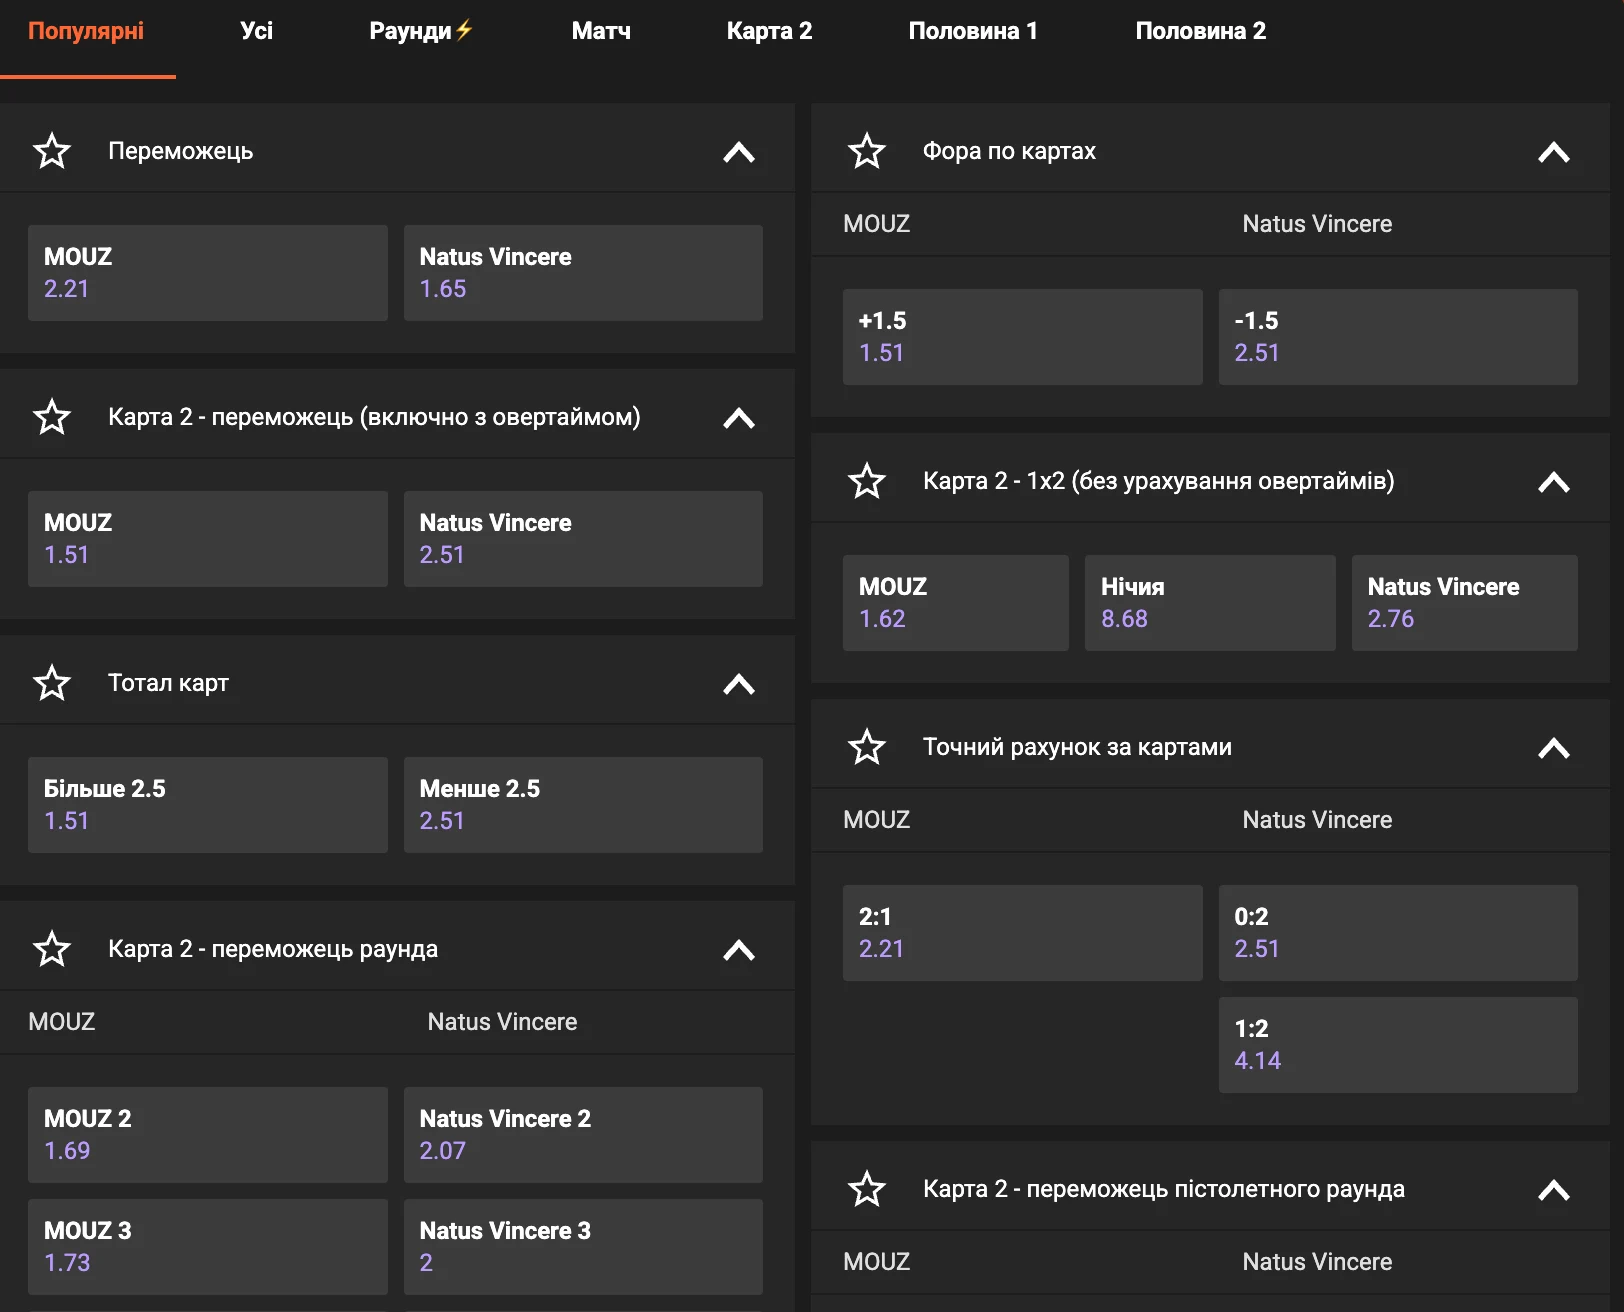Star Карта 2 - 1x2 market

click(x=867, y=481)
